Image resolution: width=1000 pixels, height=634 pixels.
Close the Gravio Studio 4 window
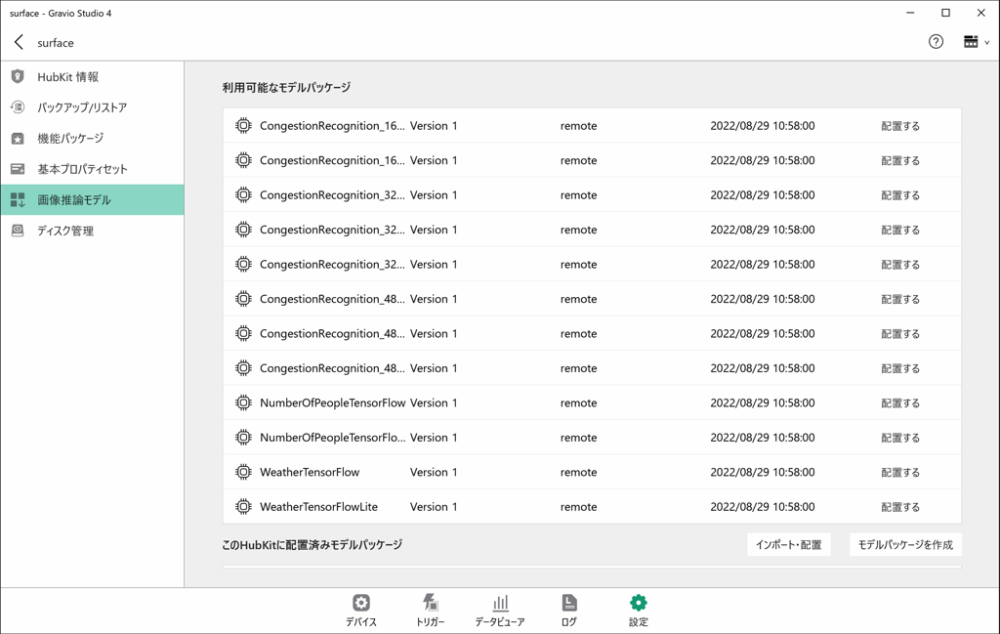click(981, 13)
